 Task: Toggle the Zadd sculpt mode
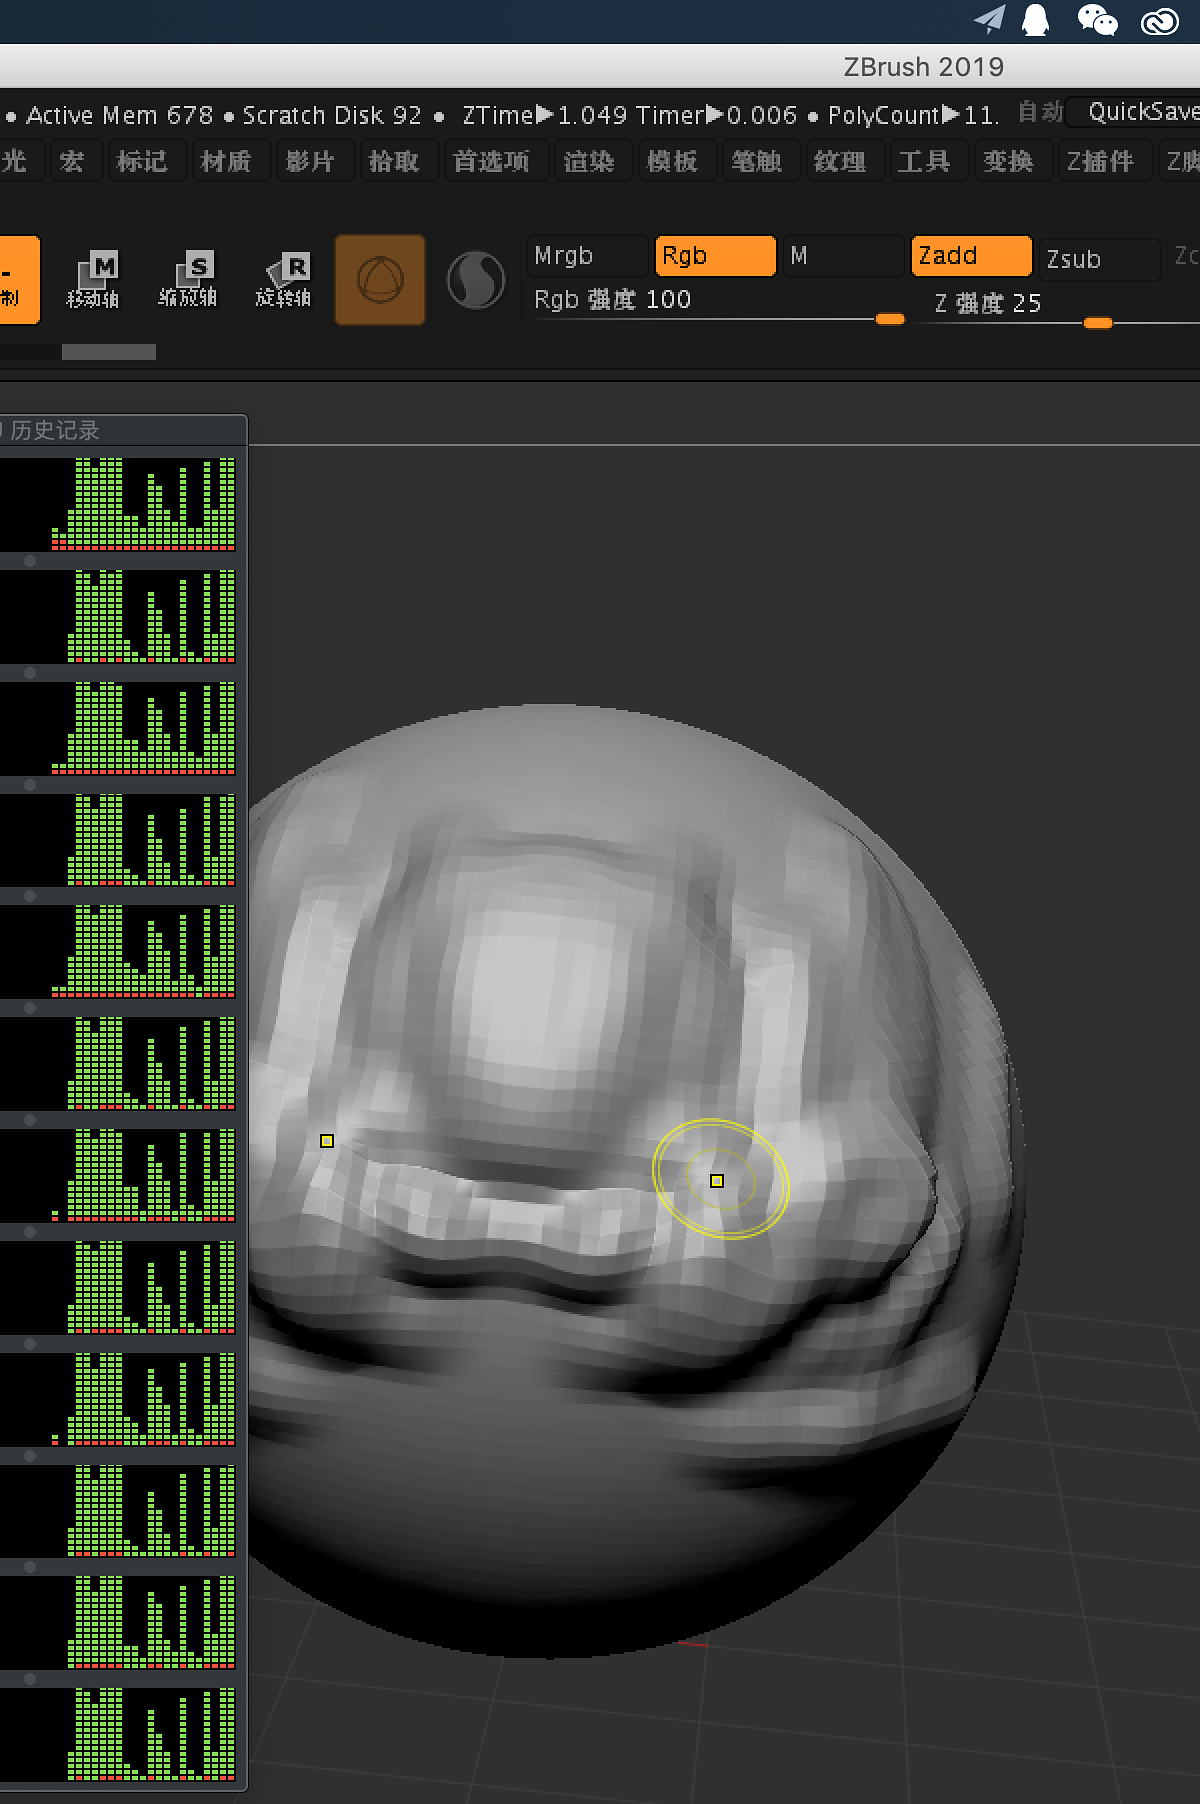[x=971, y=256]
